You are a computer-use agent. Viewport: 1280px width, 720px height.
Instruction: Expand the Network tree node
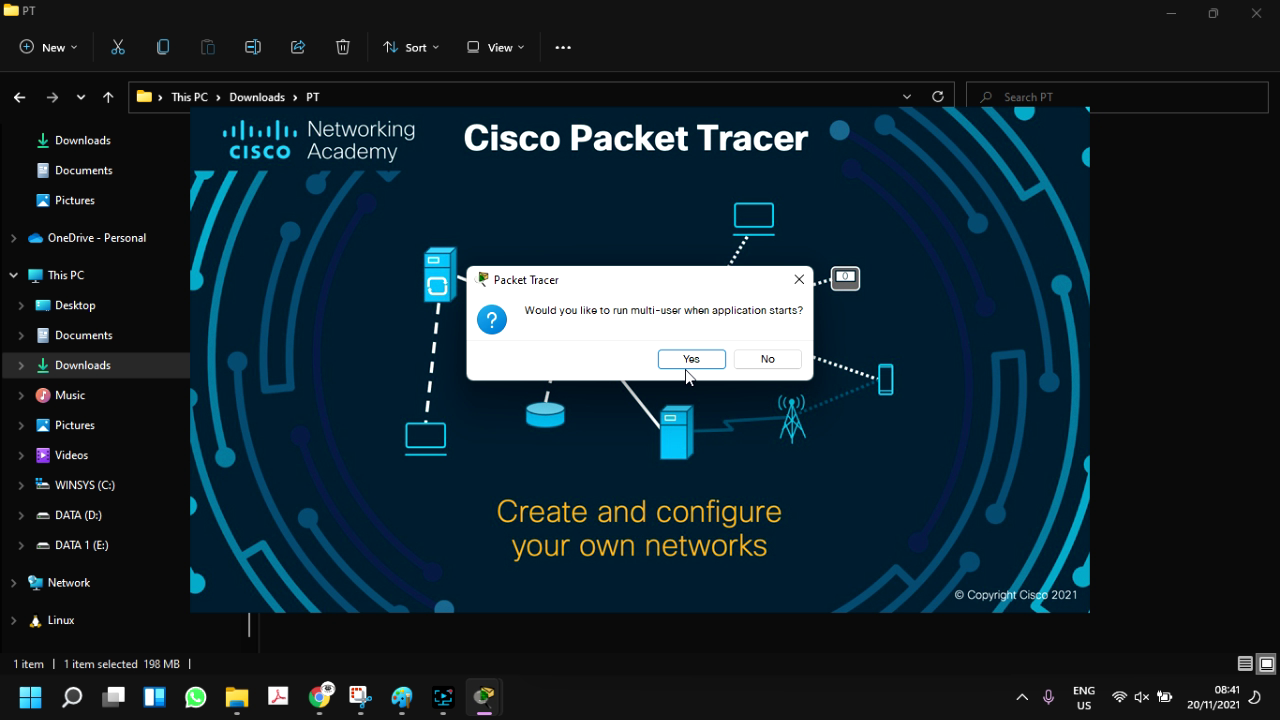(x=13, y=583)
